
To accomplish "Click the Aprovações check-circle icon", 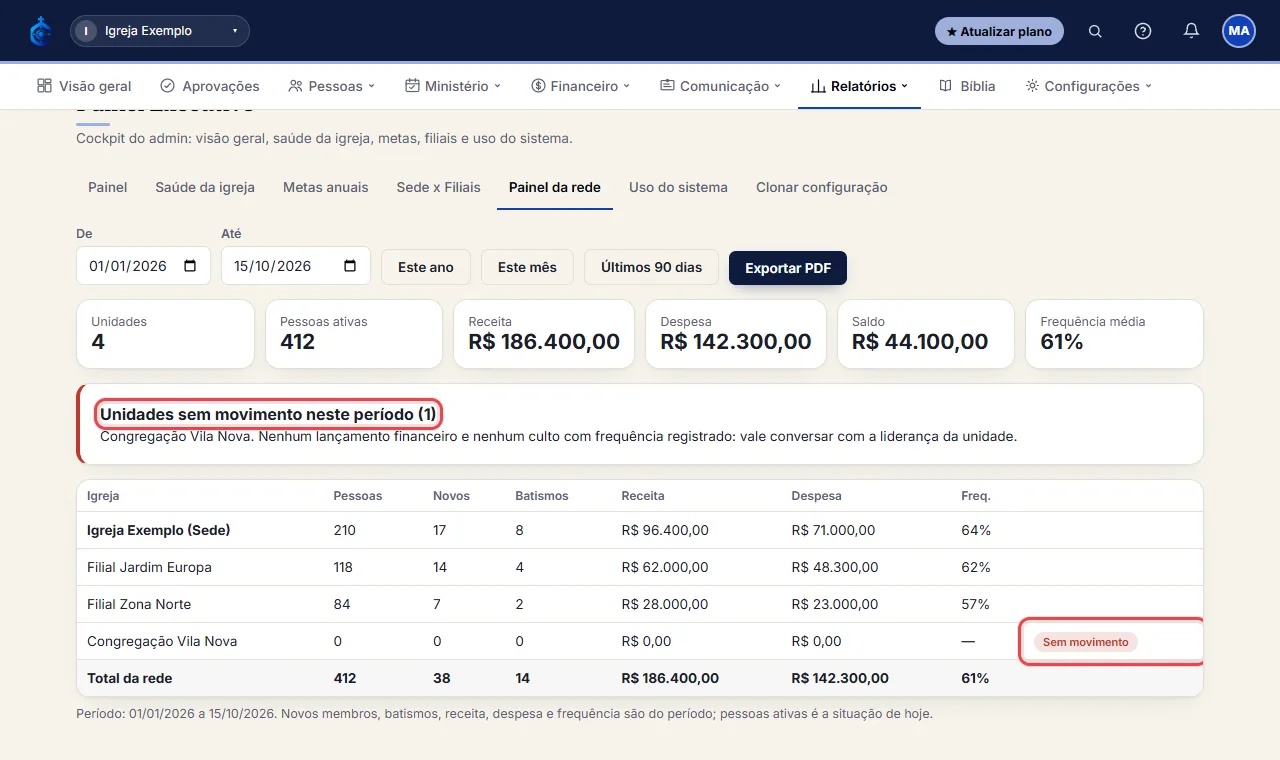I will [168, 86].
